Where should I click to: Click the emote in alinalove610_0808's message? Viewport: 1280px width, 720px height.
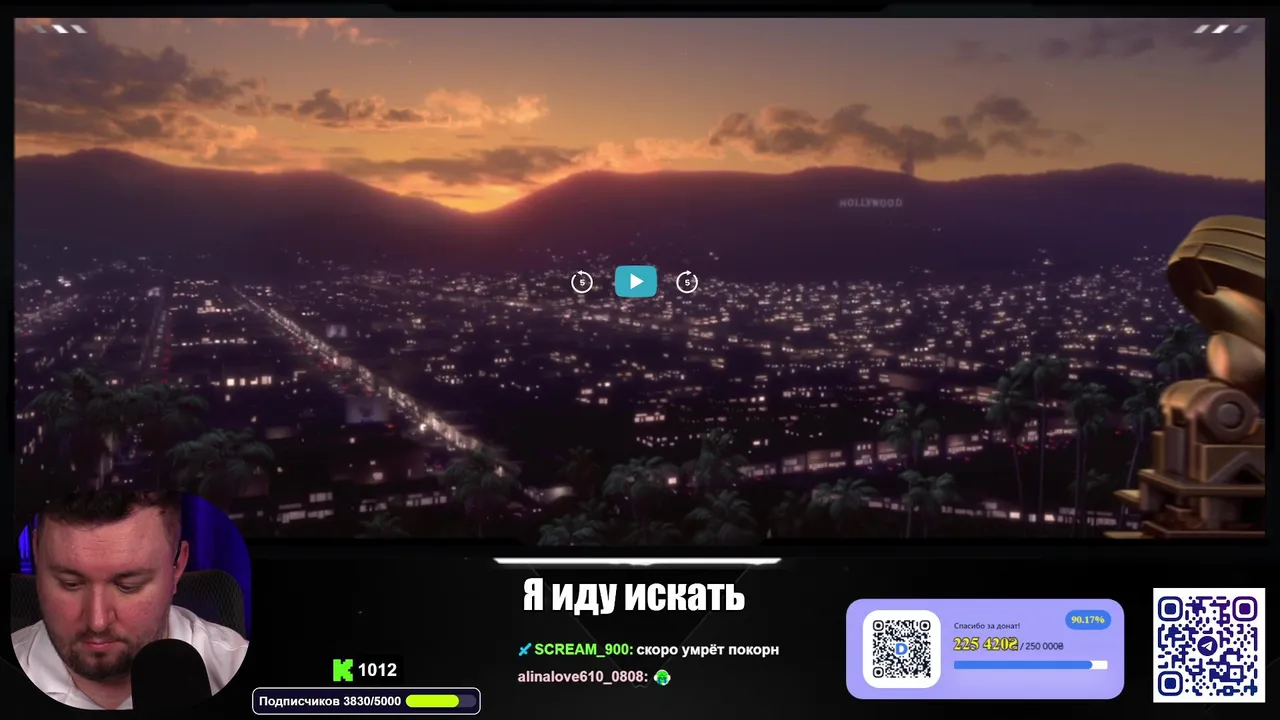tap(661, 677)
